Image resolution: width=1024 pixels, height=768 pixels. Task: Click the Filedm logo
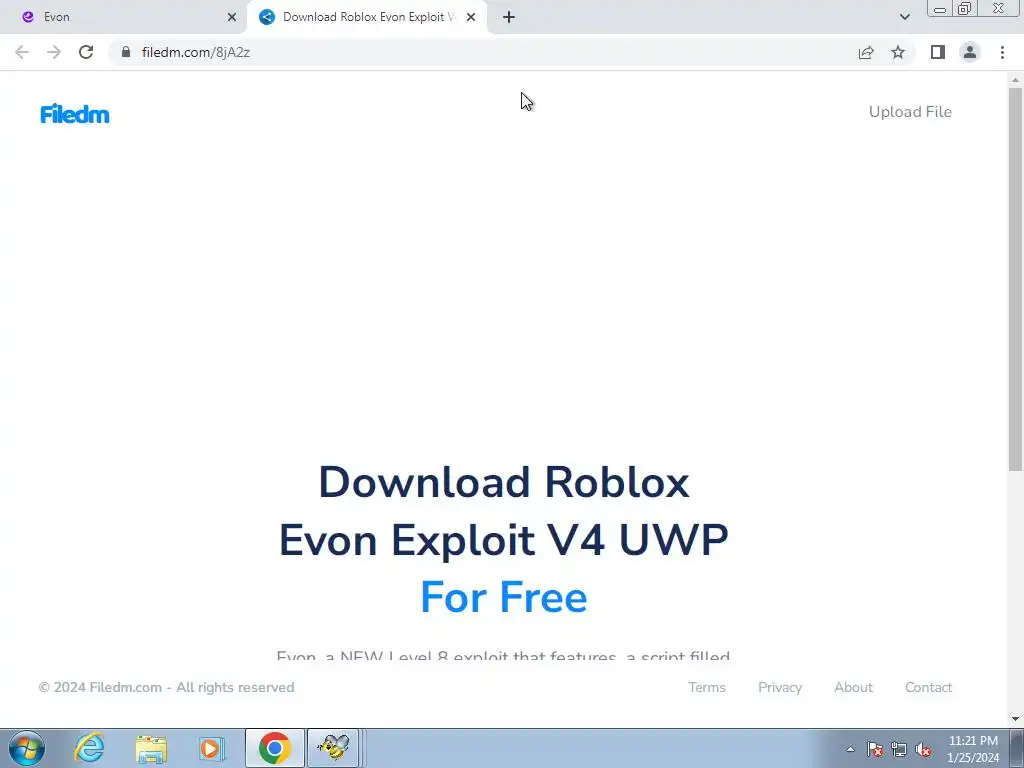click(x=74, y=114)
